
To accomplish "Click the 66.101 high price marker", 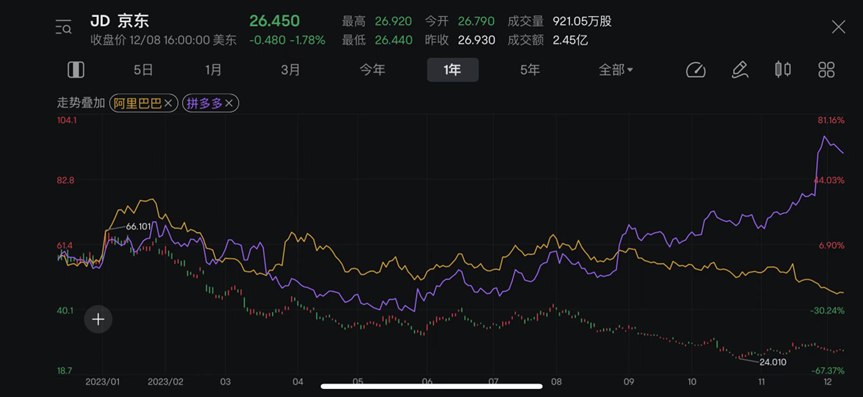I will point(139,226).
